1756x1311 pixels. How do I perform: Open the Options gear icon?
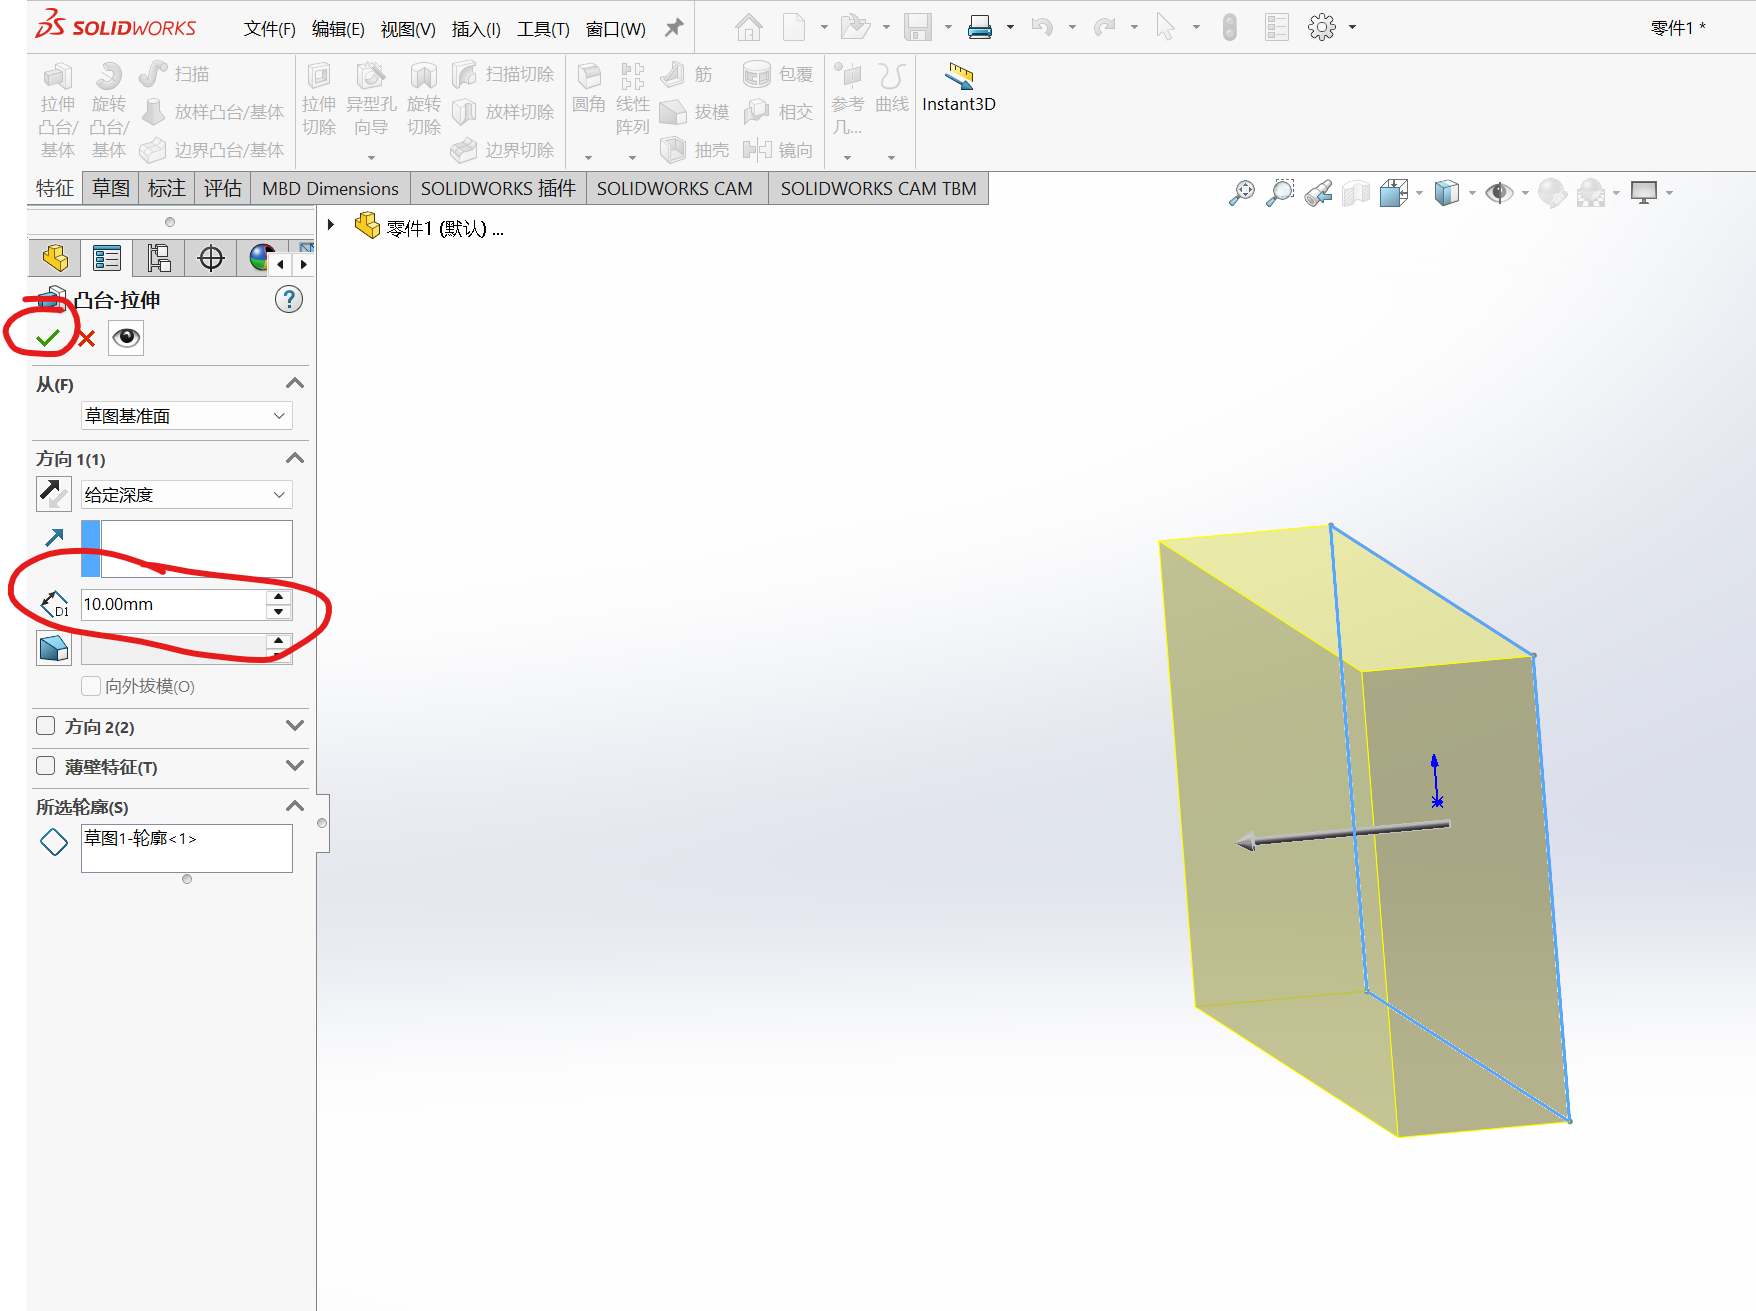click(1321, 28)
